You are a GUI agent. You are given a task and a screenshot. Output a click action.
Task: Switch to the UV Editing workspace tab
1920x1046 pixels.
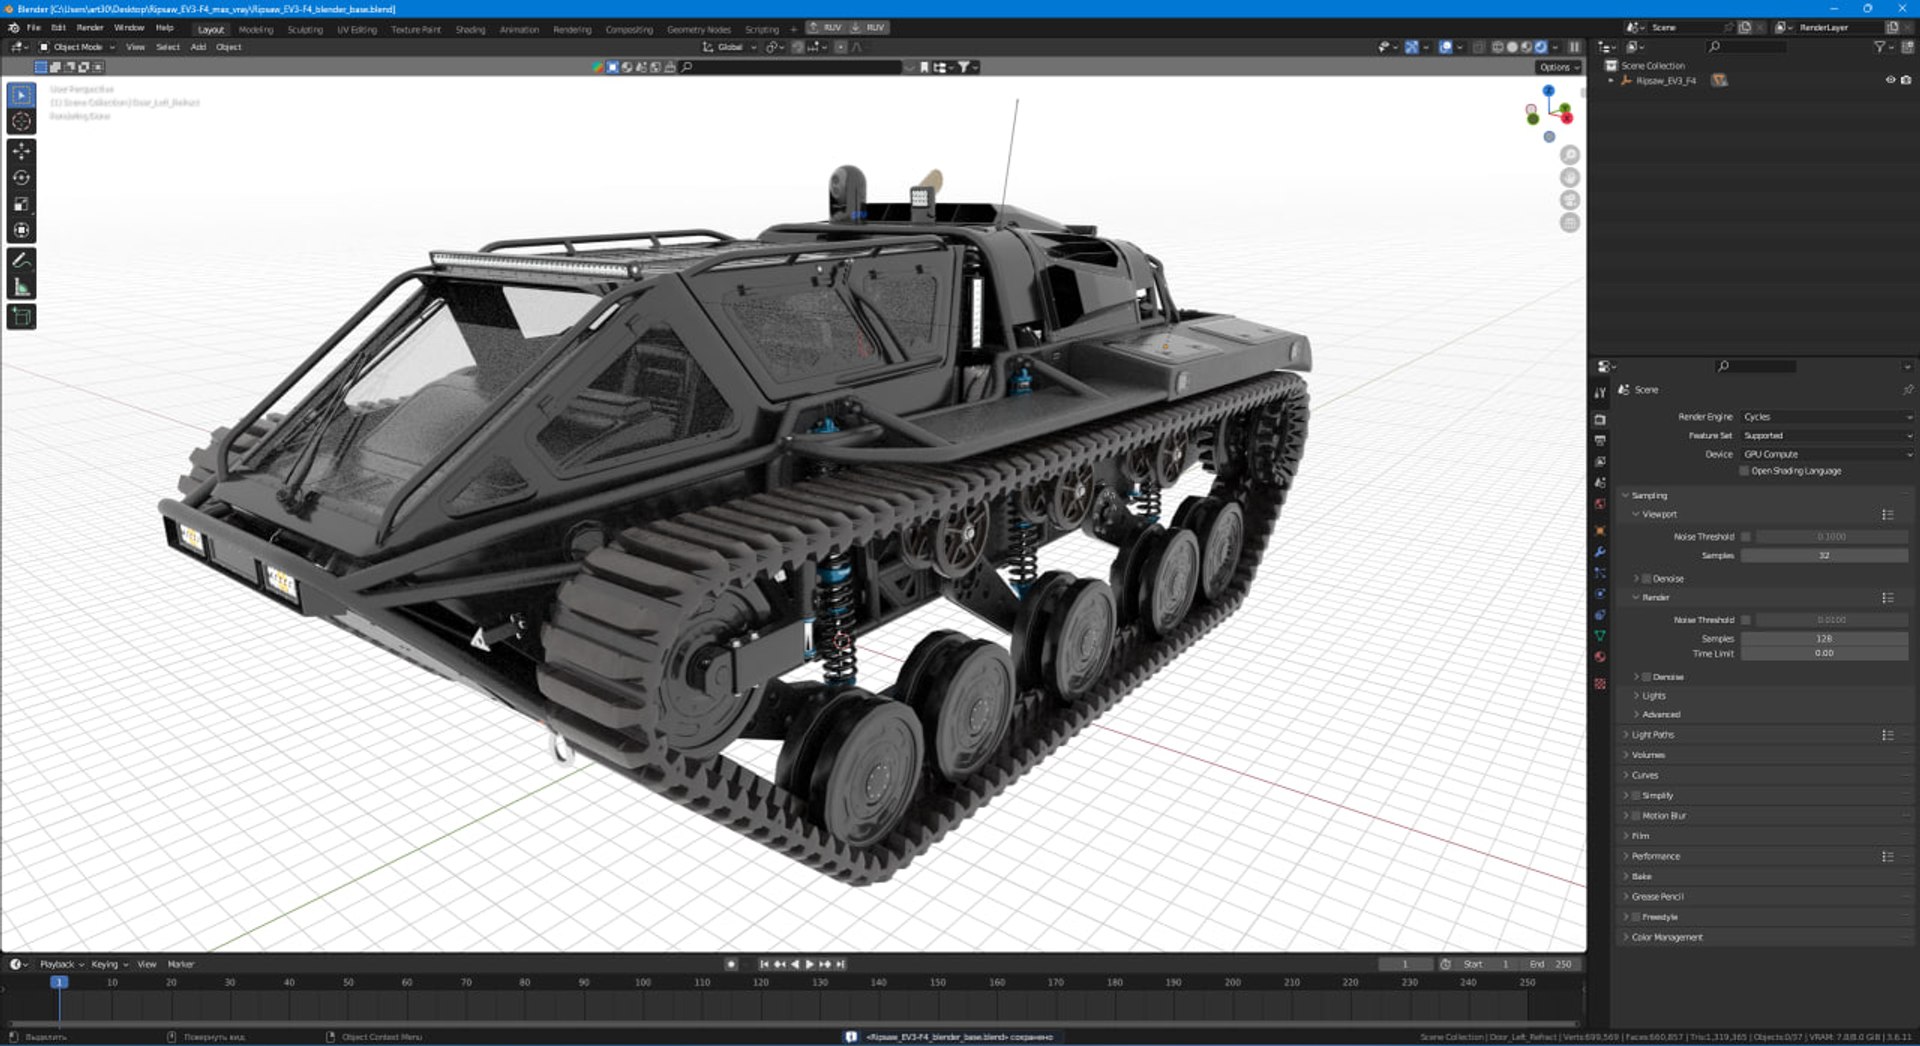(x=357, y=29)
